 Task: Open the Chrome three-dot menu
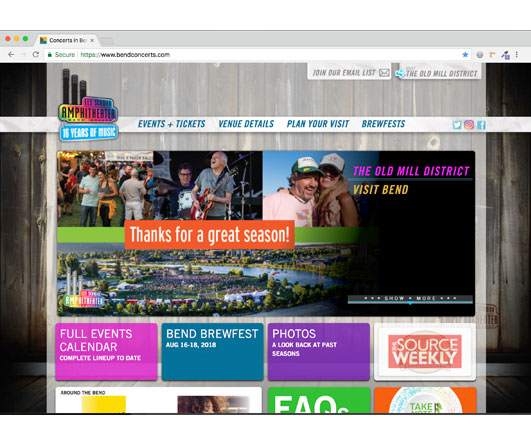tap(517, 55)
